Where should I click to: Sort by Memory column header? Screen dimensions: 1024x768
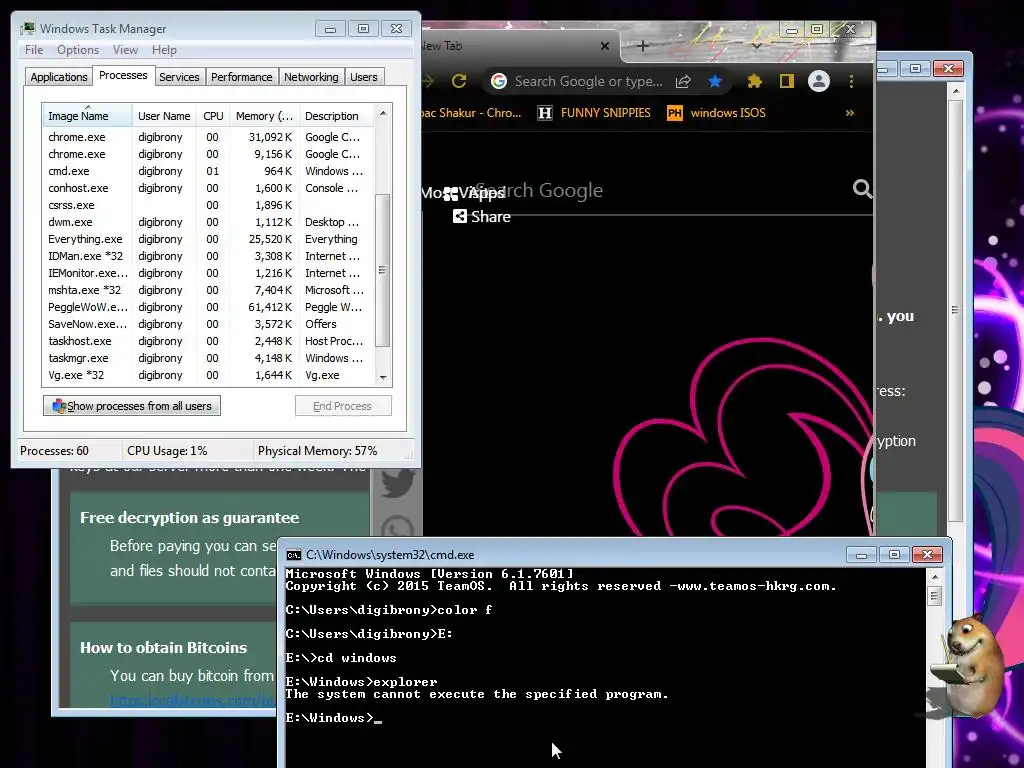click(x=264, y=116)
